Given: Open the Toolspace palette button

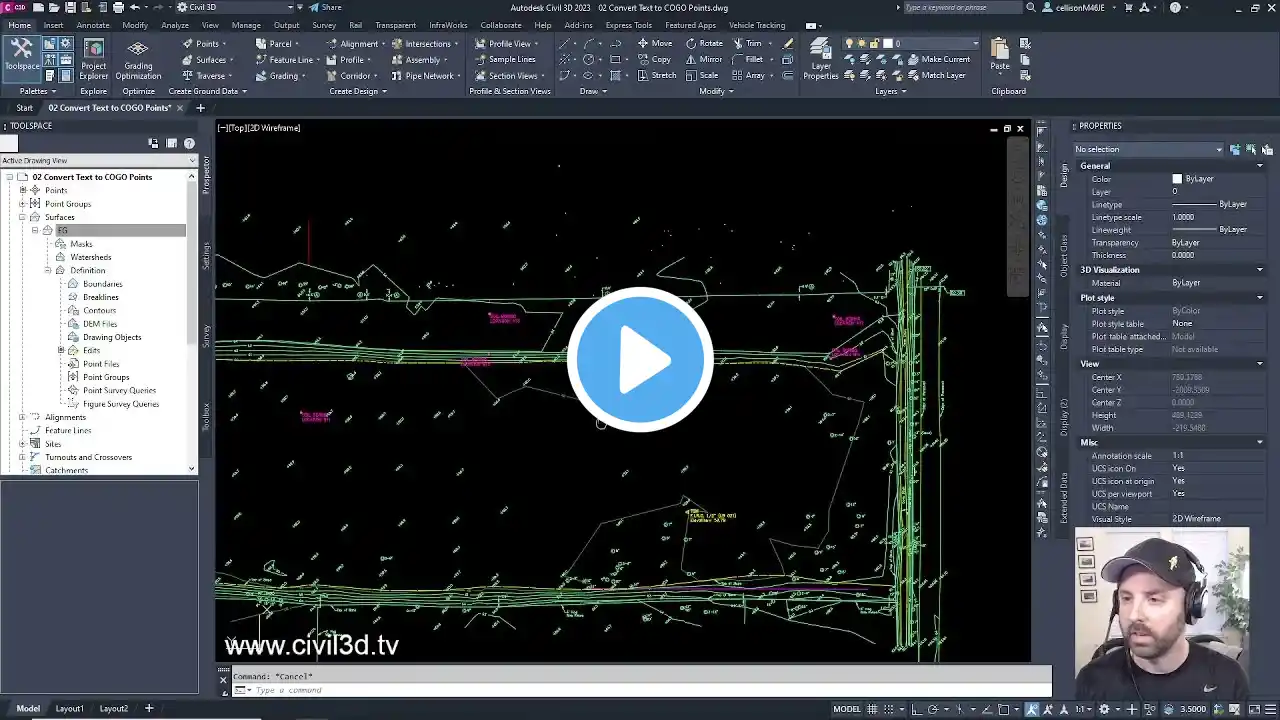Looking at the screenshot, I should [x=21, y=55].
